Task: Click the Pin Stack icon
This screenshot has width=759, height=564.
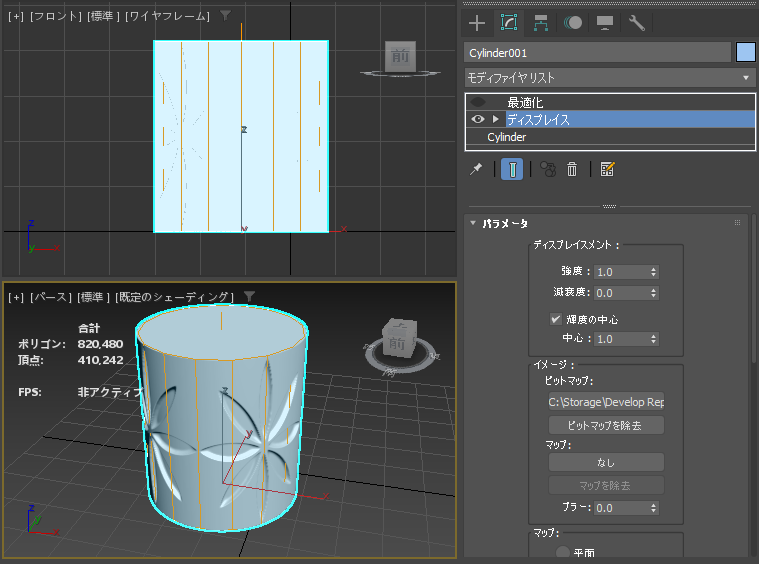Action: pos(476,169)
